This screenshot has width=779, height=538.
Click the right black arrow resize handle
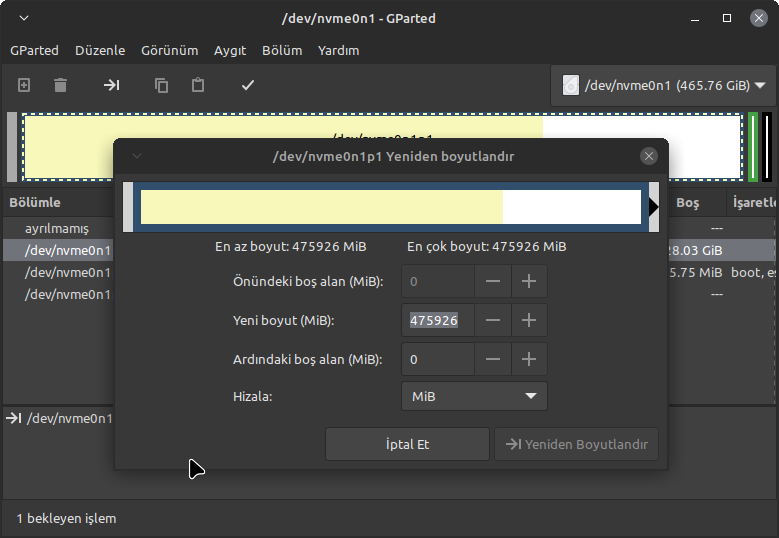point(654,207)
